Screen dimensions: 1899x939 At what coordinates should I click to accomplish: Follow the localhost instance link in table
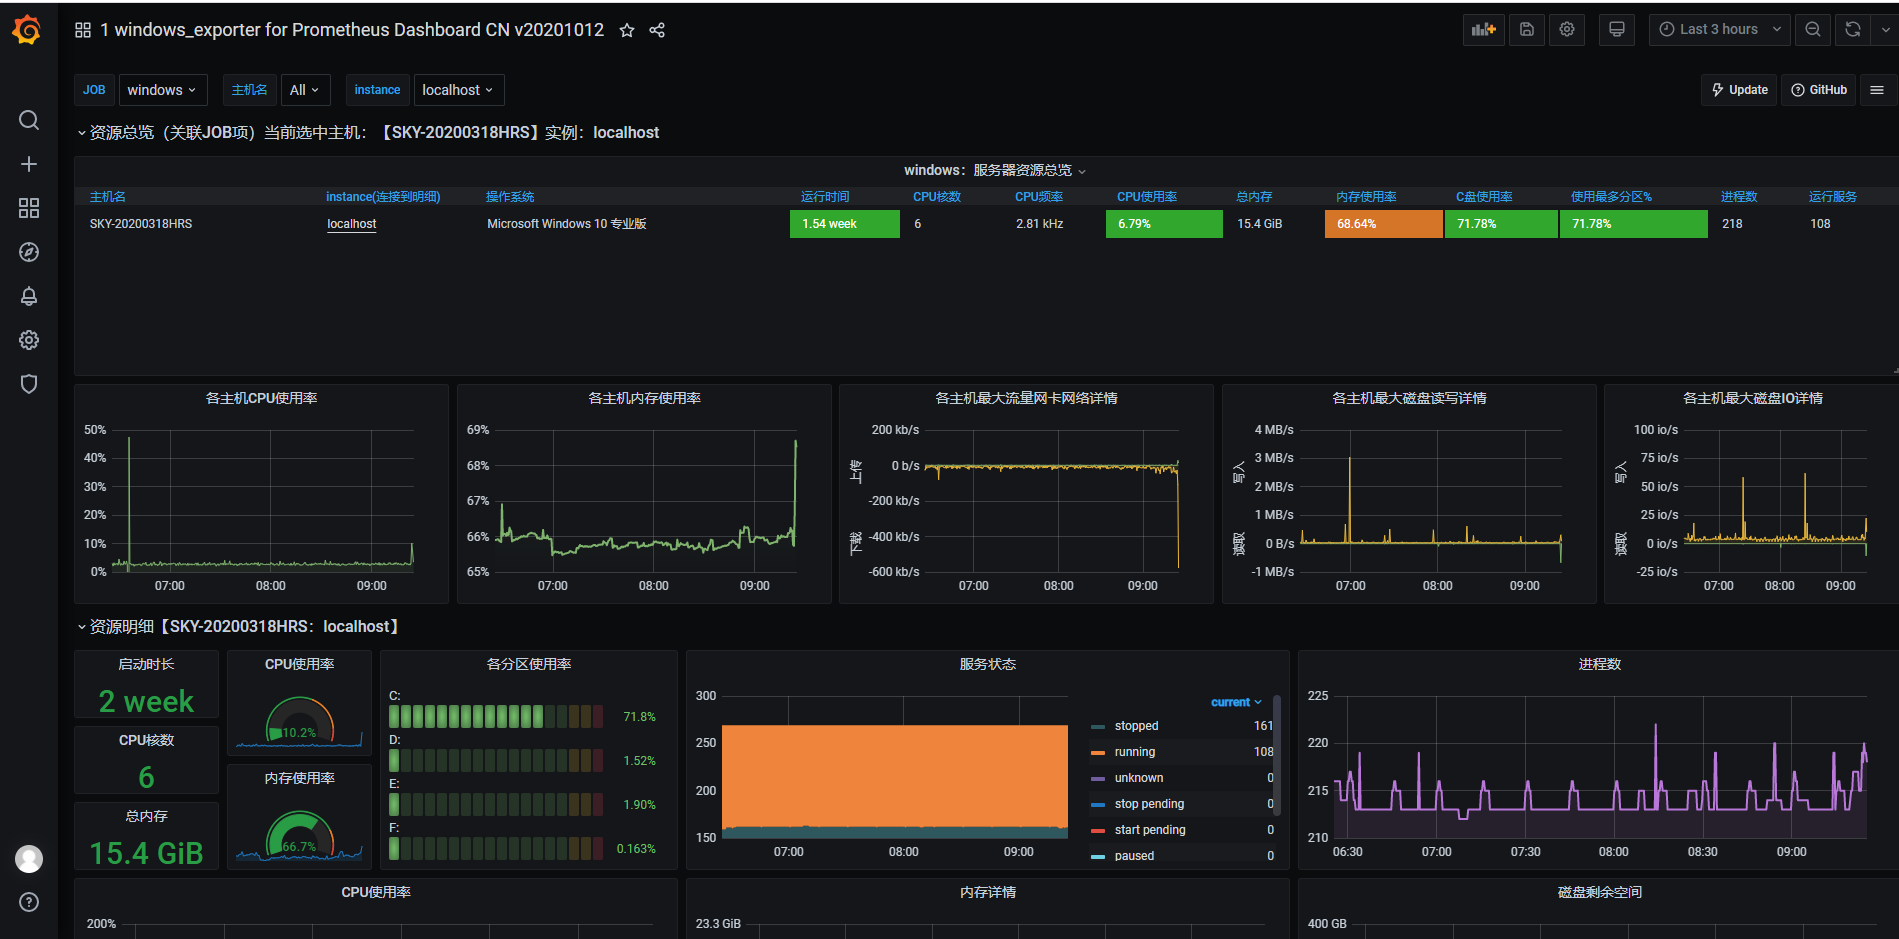point(352,224)
